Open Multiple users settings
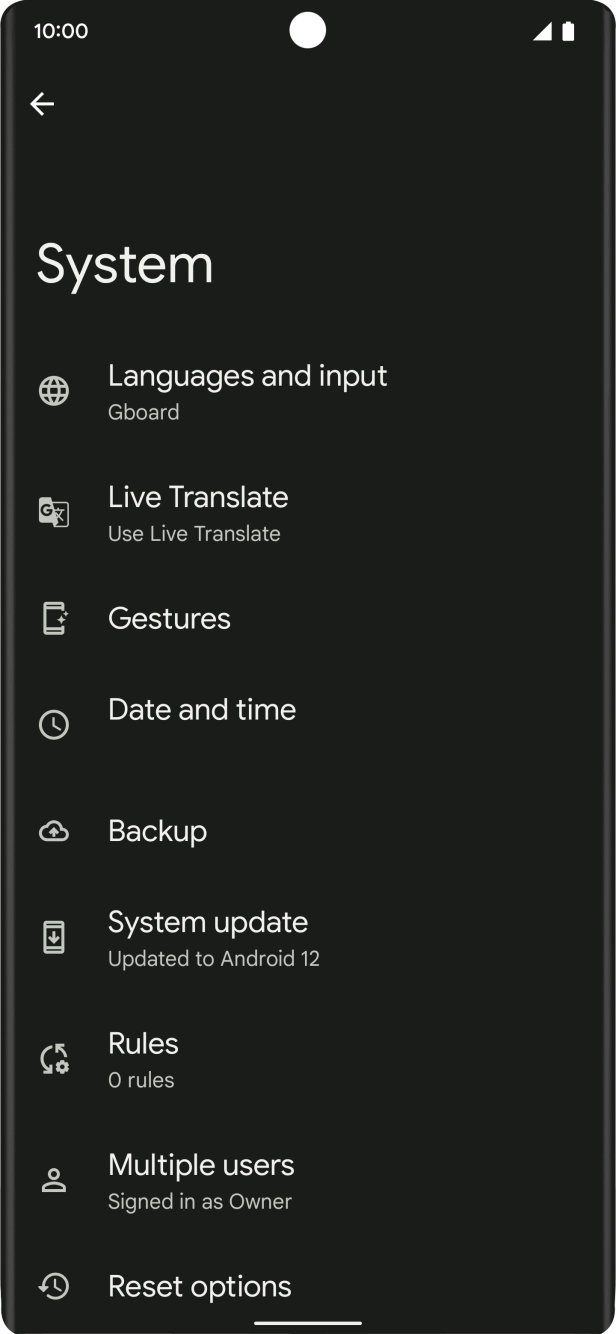 pos(201,1180)
